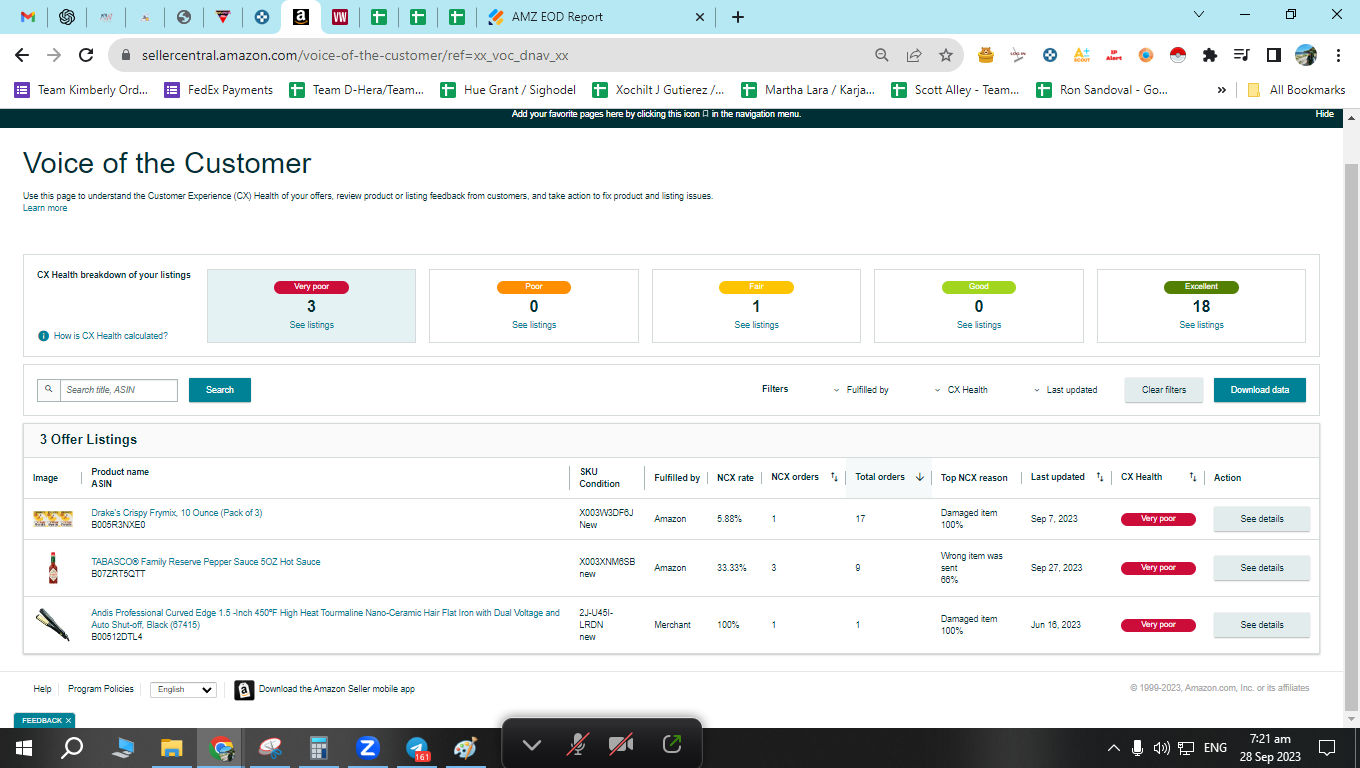Open a new browser tab
The height and width of the screenshot is (768, 1360).
tap(738, 17)
